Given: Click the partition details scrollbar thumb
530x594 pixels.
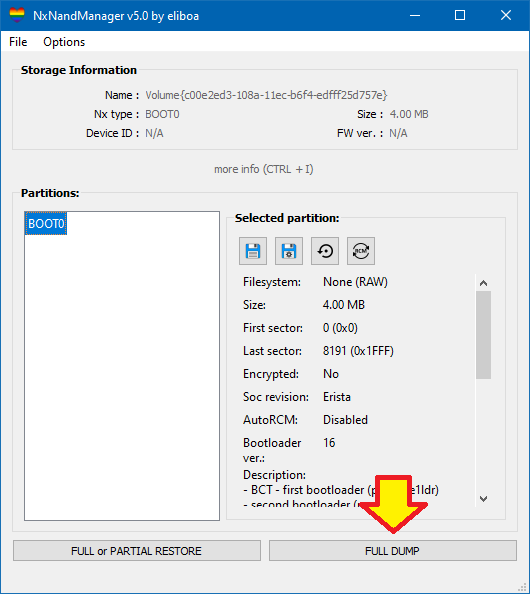Looking at the screenshot, I should pos(483,335).
